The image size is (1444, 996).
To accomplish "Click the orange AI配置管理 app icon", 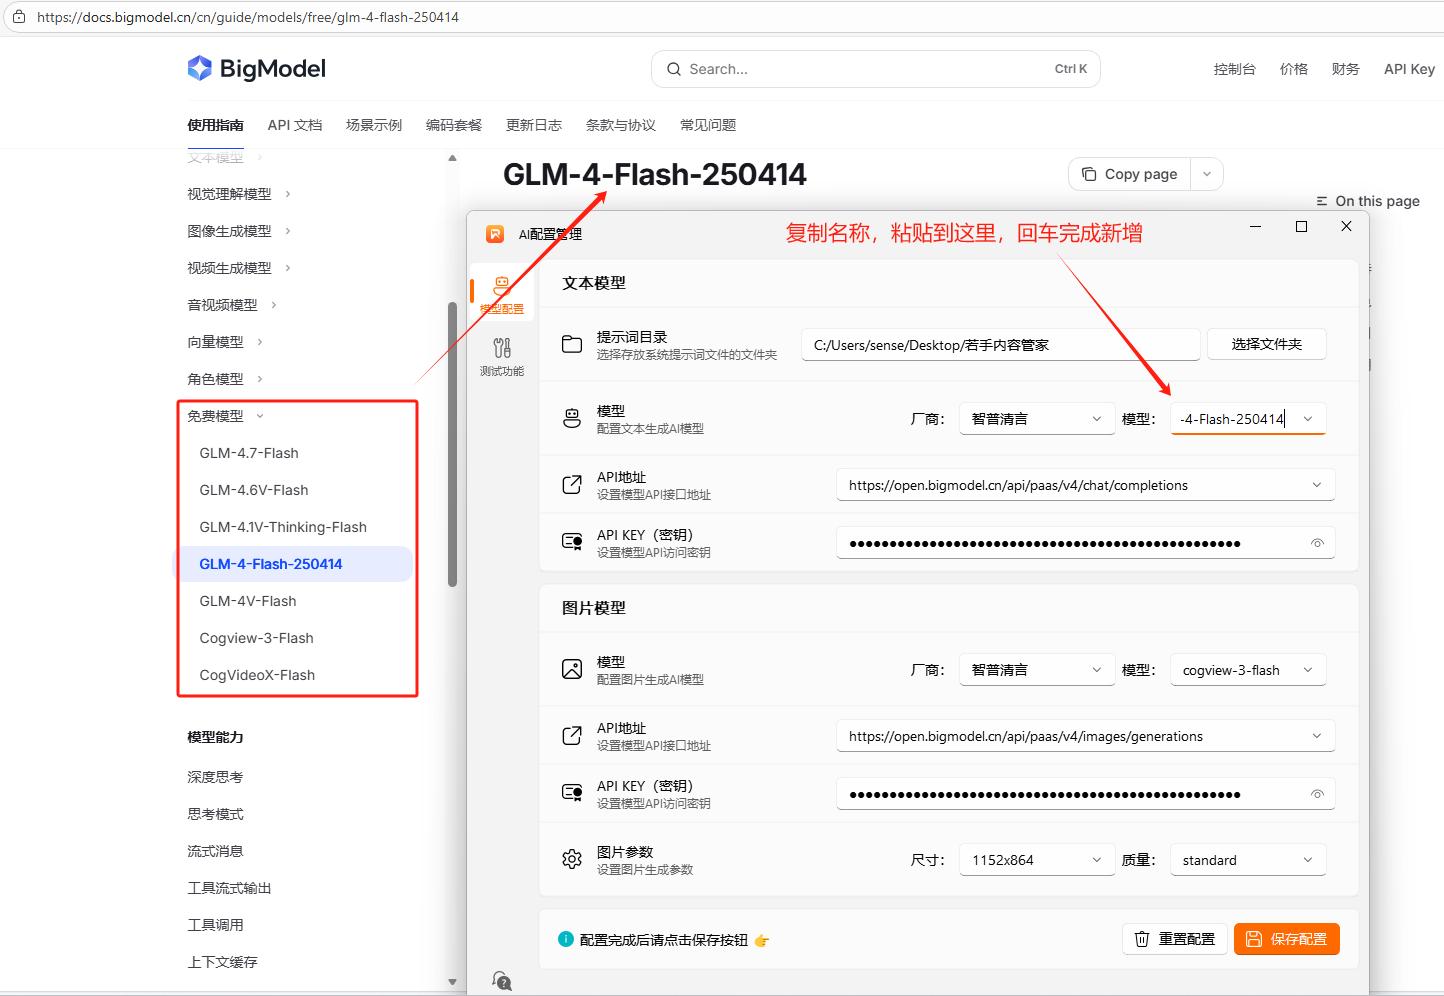I will click(493, 233).
